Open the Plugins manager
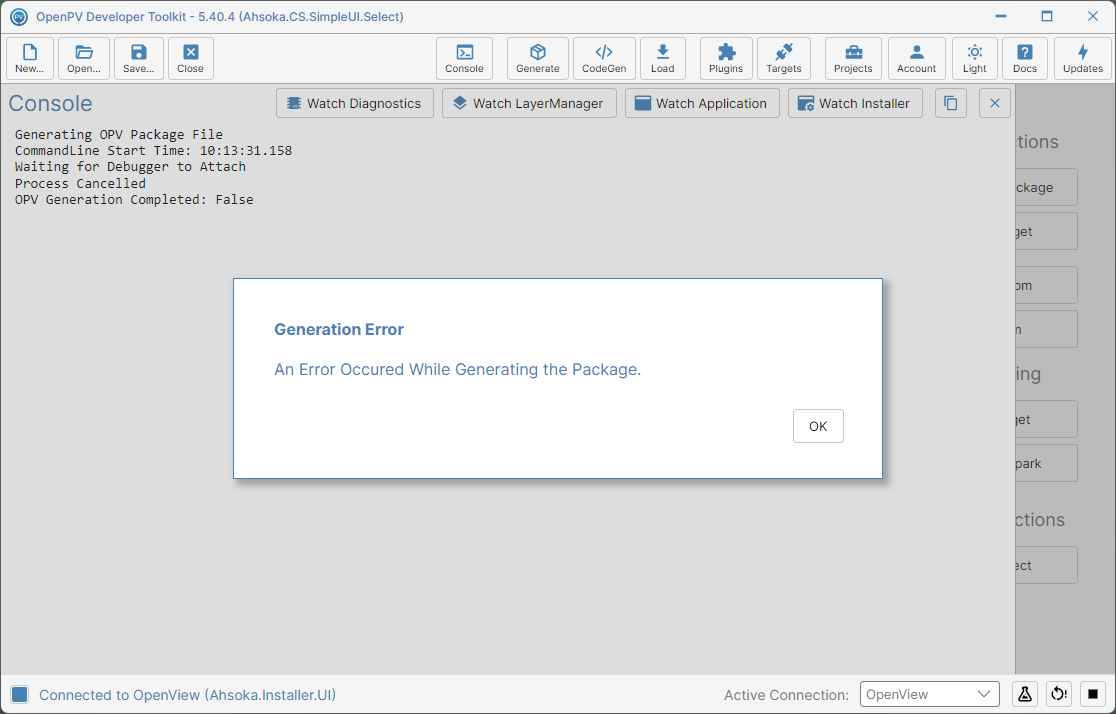1116x714 pixels. coord(726,58)
